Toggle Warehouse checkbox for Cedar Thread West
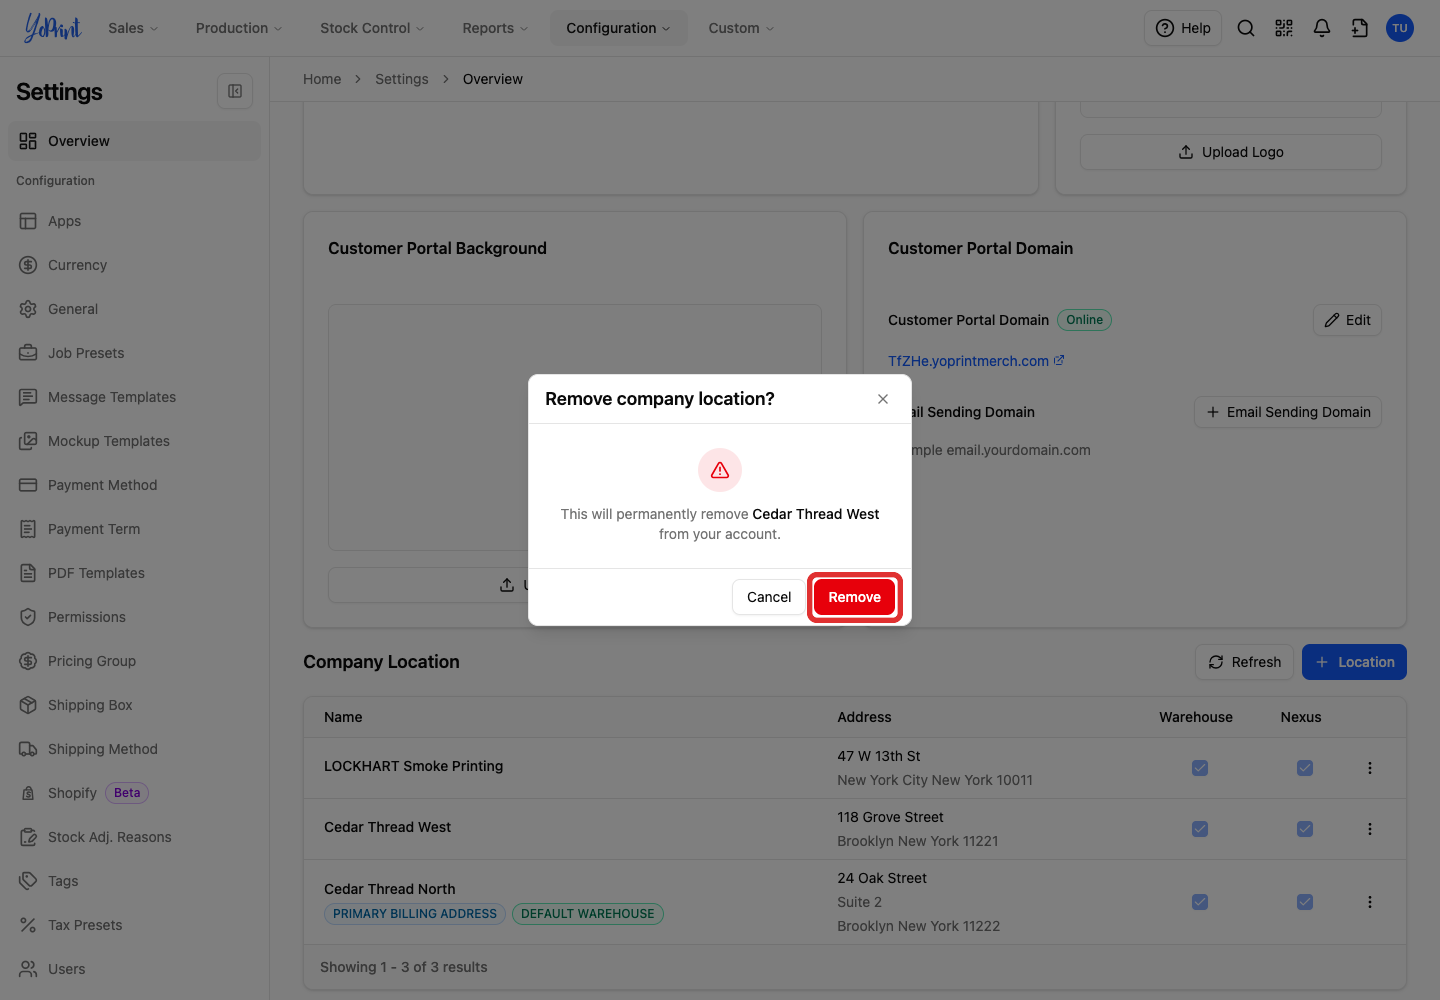The width and height of the screenshot is (1440, 1000). point(1200,829)
